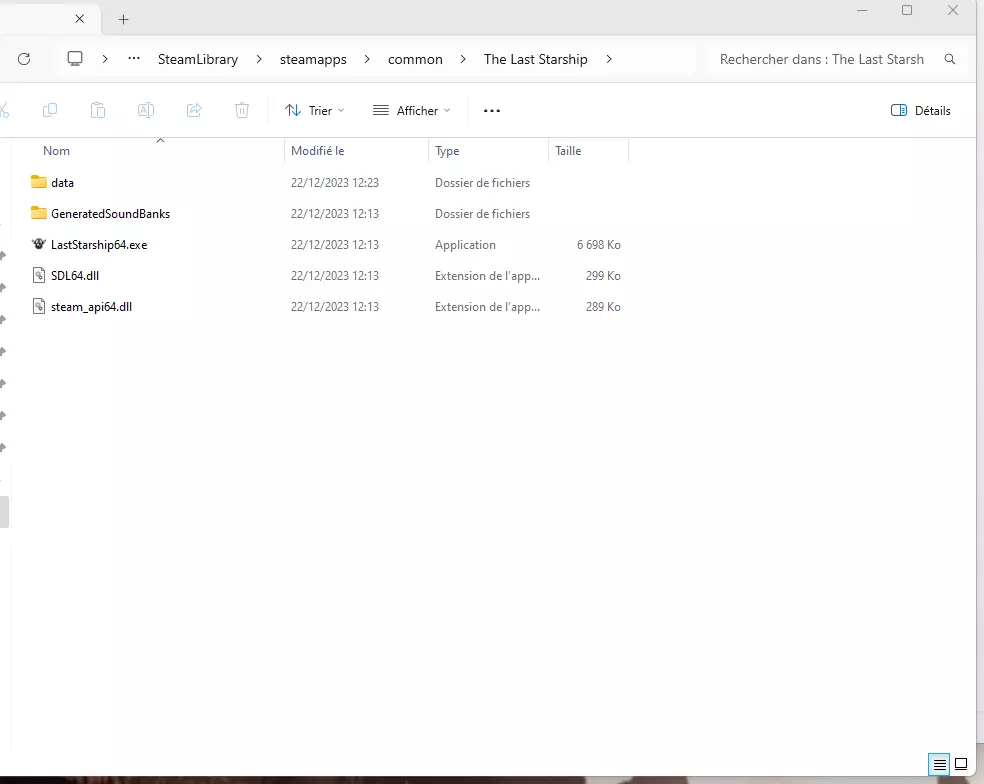
Task: Expand chevron after The Last Starship
Action: (x=609, y=59)
